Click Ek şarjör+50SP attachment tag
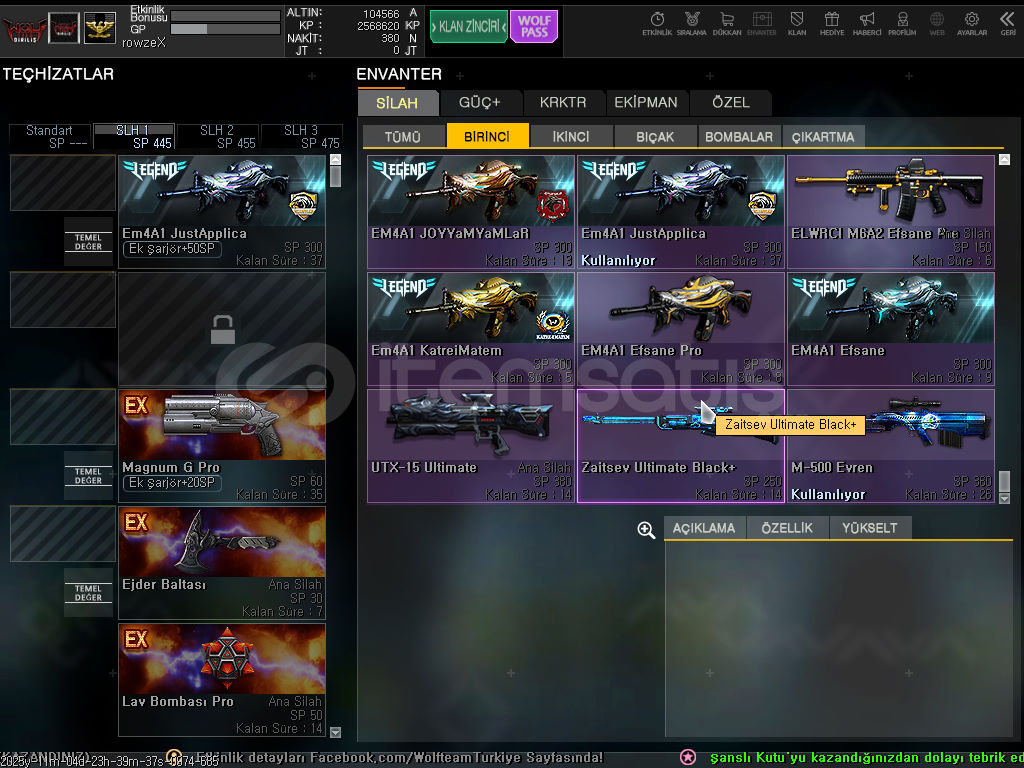 click(x=172, y=249)
